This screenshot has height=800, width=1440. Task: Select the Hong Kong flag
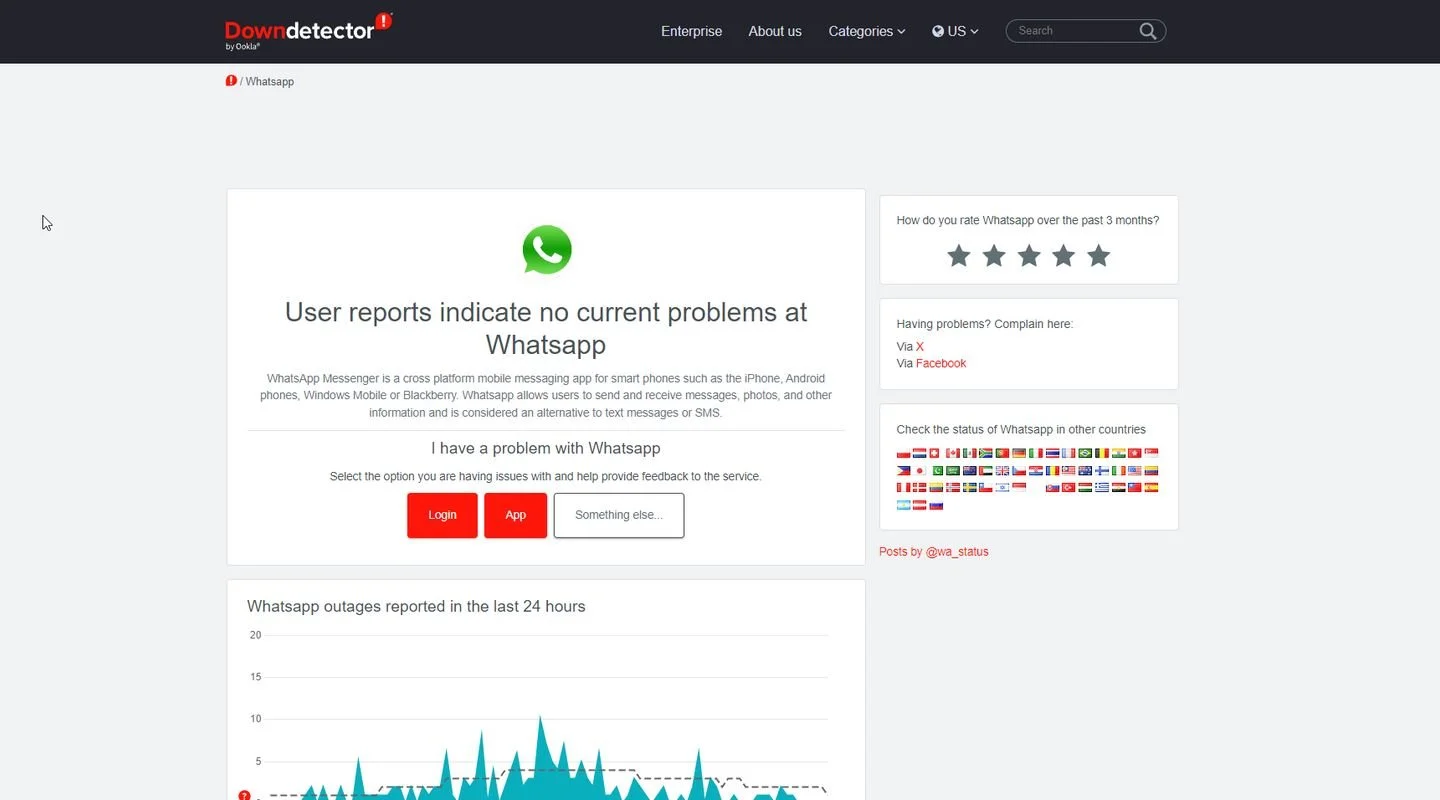[1135, 453]
